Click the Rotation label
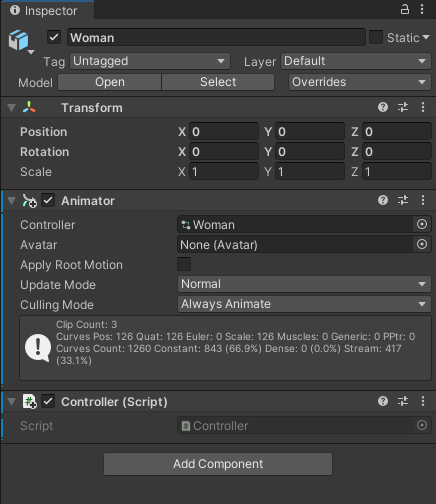 click(45, 152)
